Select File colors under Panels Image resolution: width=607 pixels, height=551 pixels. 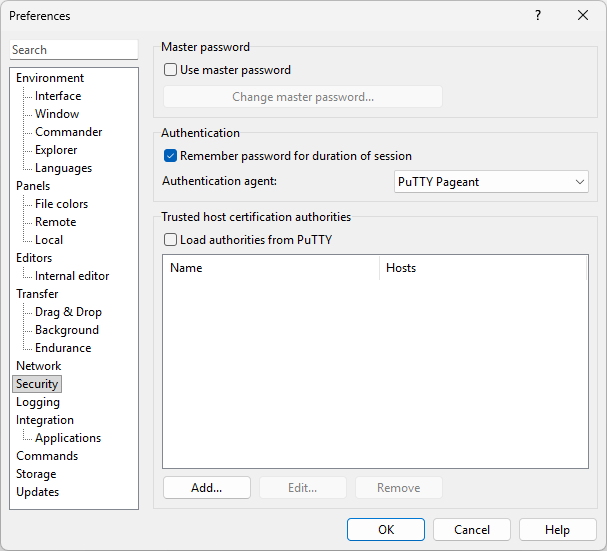click(x=61, y=204)
